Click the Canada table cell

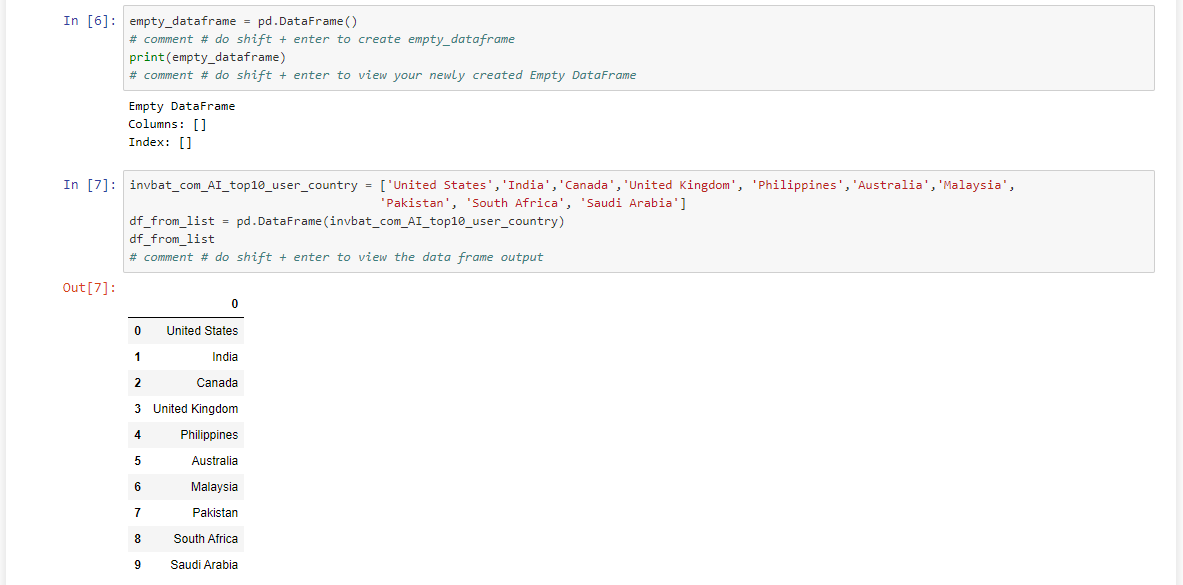pos(217,383)
